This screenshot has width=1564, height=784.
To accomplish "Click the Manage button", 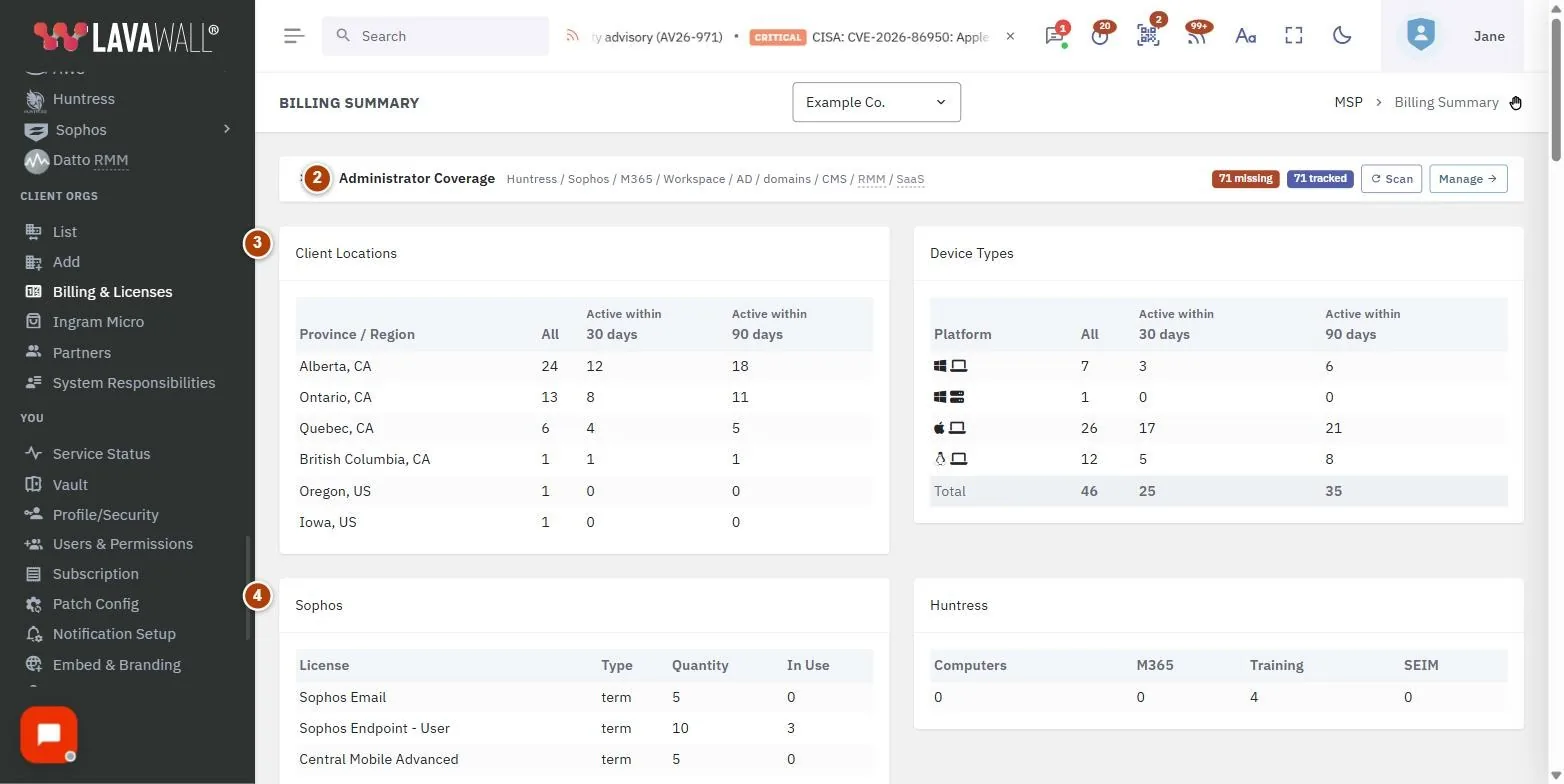I will coord(1468,179).
